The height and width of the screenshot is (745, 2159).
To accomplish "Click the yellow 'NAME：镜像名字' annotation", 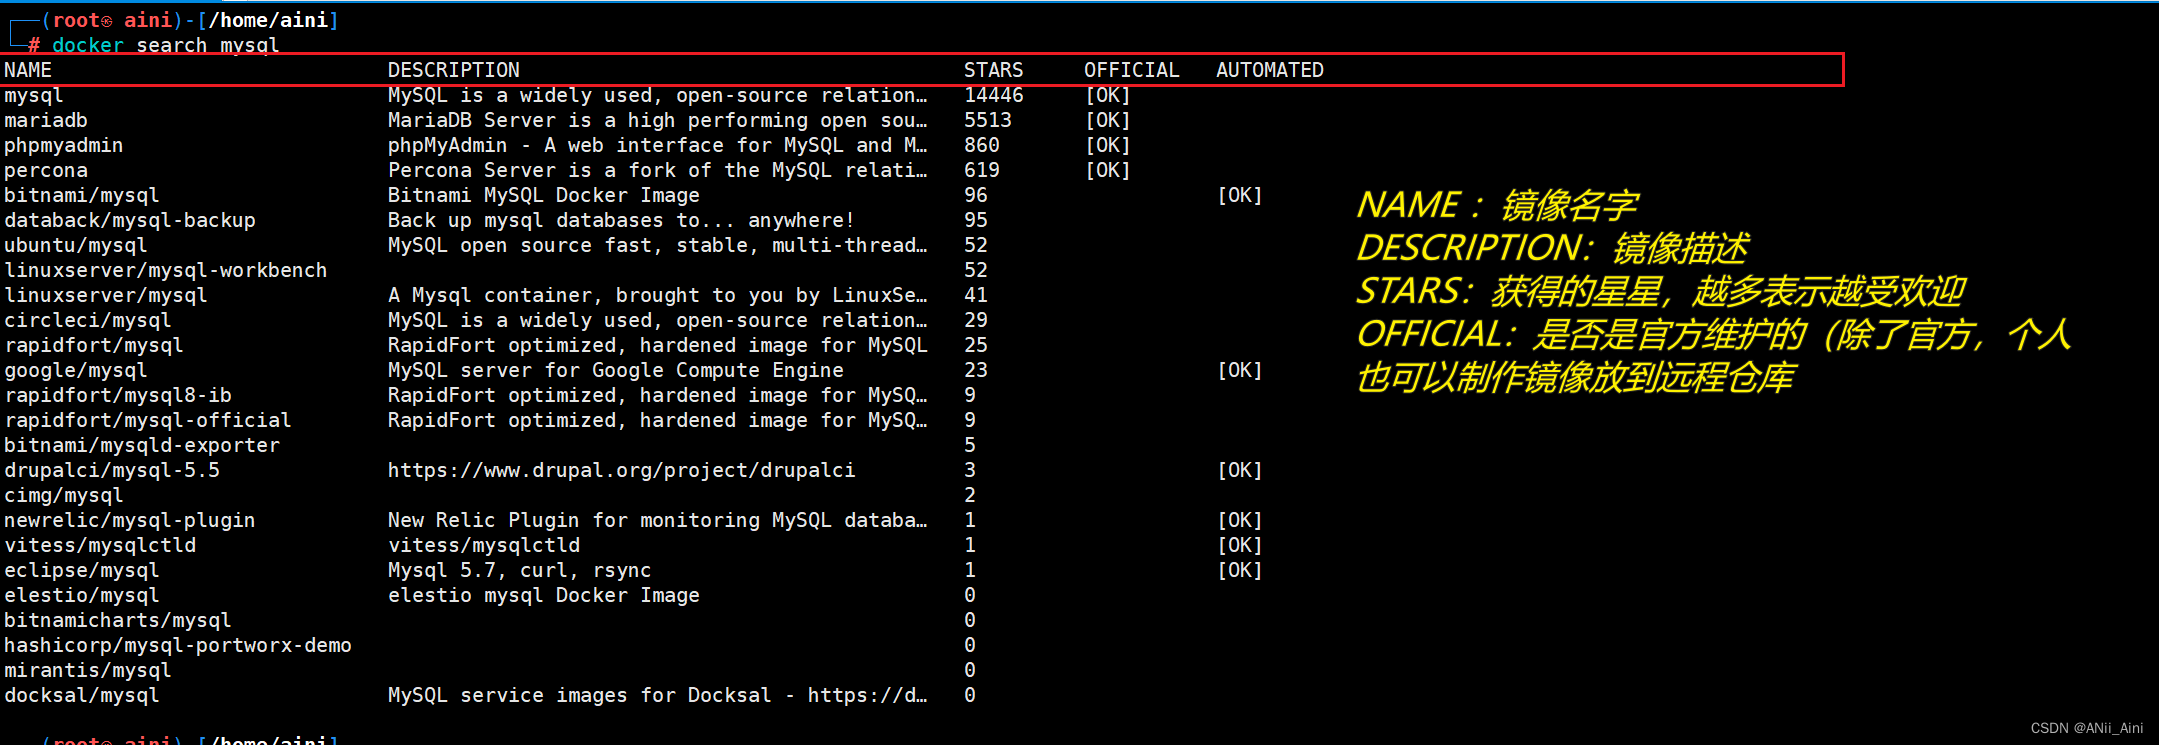I will click(1496, 205).
